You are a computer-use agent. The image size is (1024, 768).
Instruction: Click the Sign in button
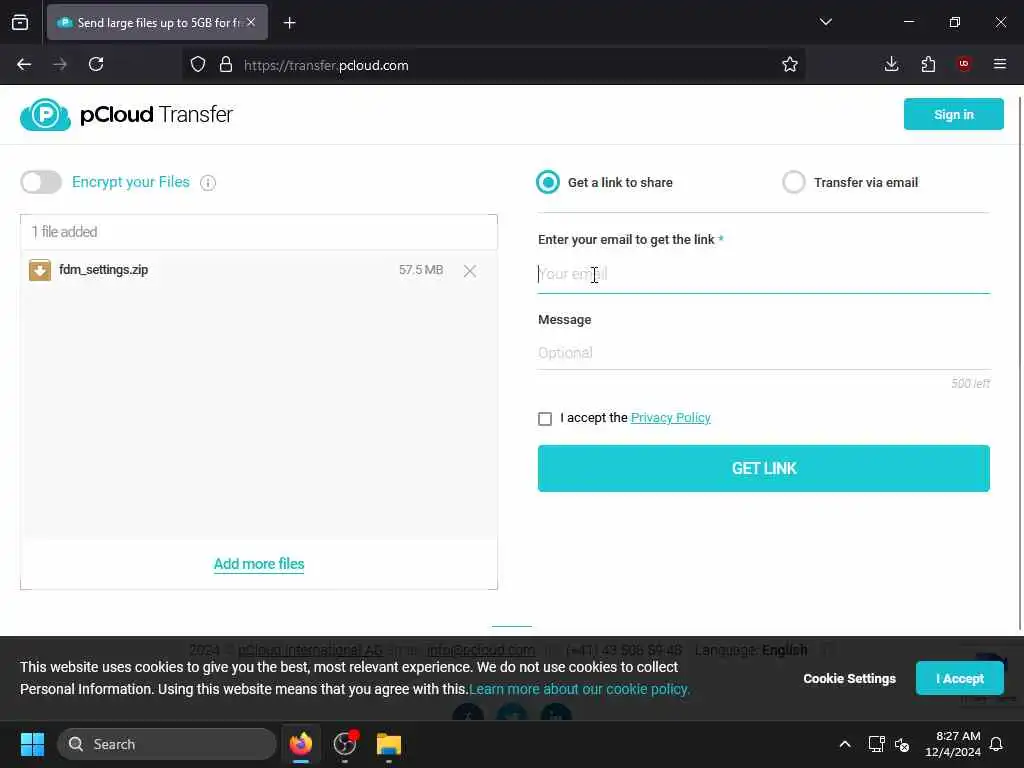pos(953,114)
